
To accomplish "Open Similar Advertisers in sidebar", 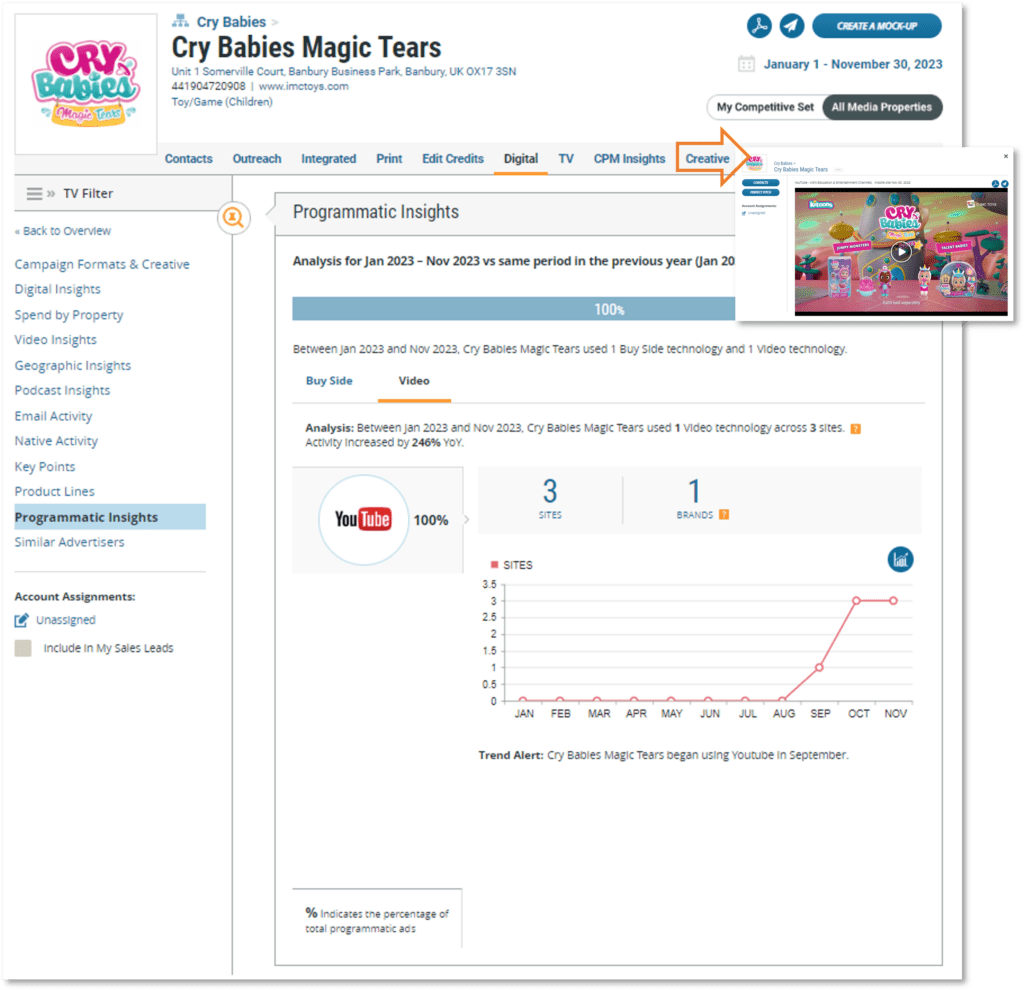I will point(69,543).
